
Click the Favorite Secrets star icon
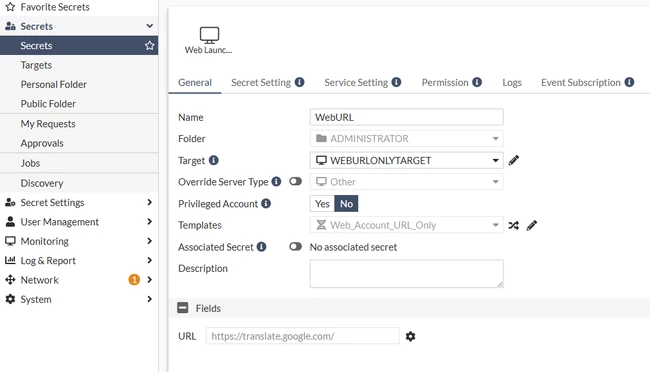coord(10,7)
